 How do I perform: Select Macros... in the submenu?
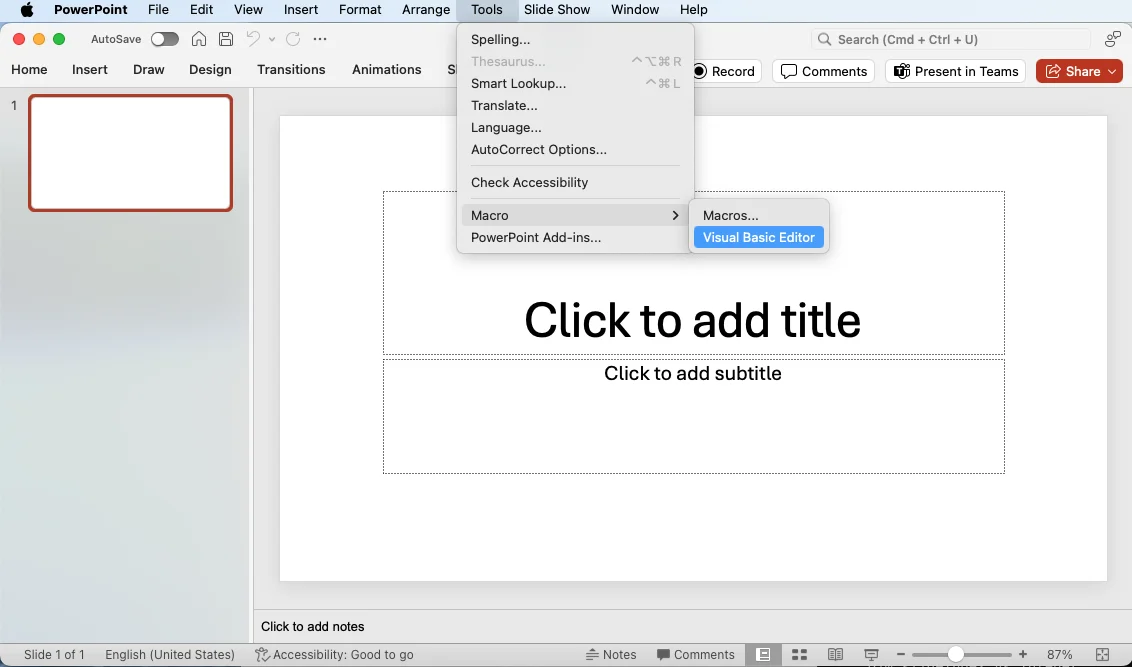click(x=759, y=215)
